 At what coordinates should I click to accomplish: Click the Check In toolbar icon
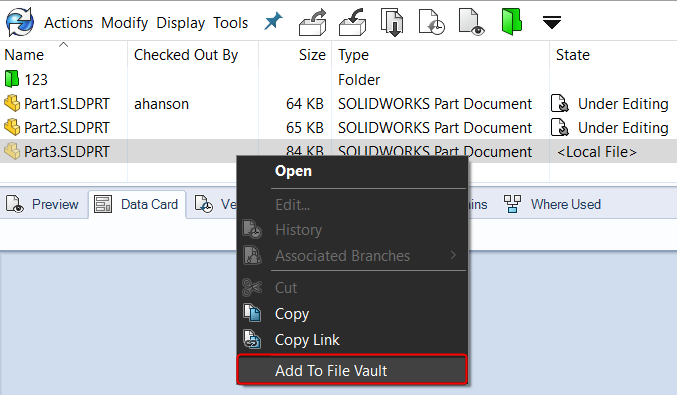[x=353, y=22]
